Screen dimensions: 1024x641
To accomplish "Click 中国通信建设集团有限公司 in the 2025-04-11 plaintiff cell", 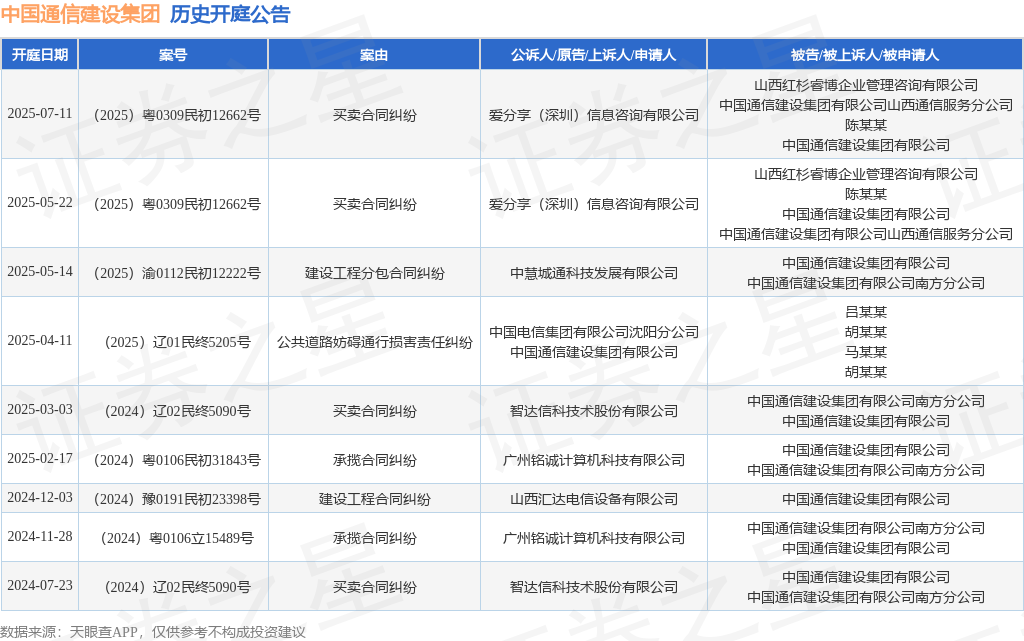I will [x=594, y=352].
